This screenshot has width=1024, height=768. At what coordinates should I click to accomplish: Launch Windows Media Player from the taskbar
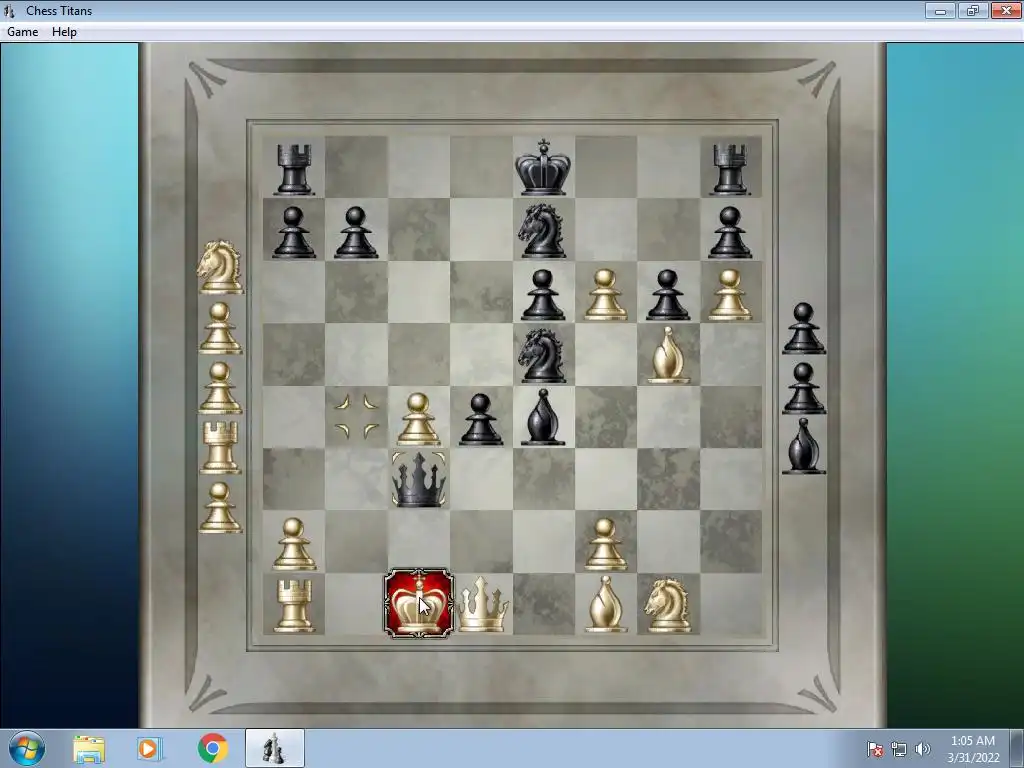point(150,749)
